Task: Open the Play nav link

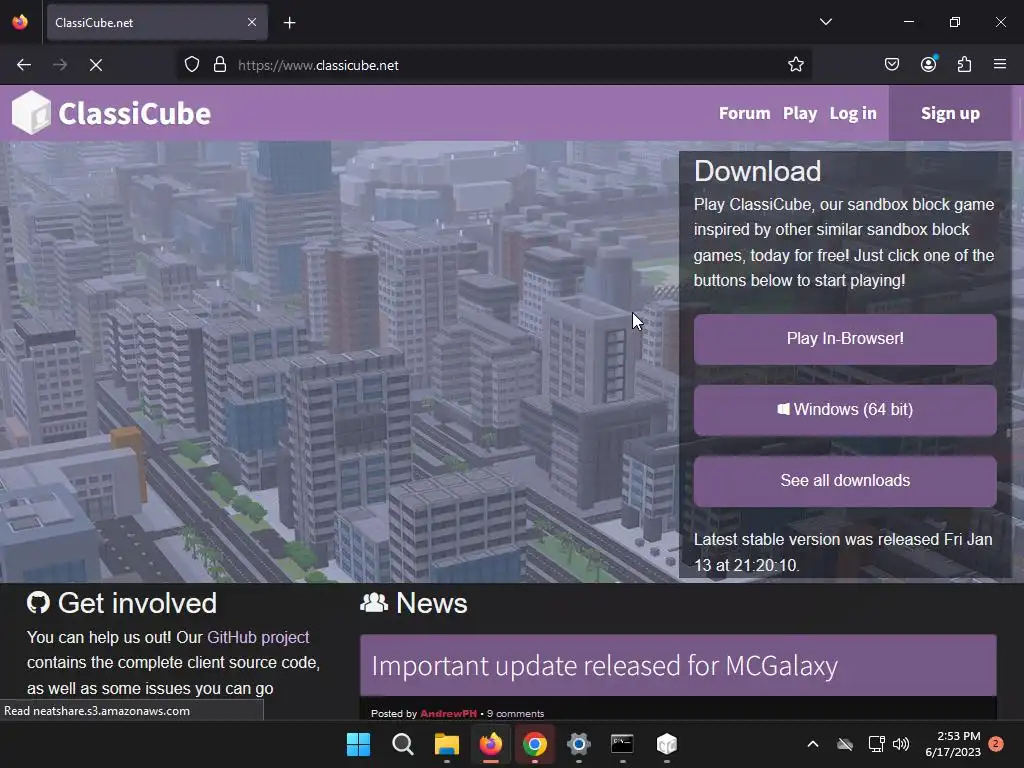Action: pyautogui.click(x=800, y=113)
